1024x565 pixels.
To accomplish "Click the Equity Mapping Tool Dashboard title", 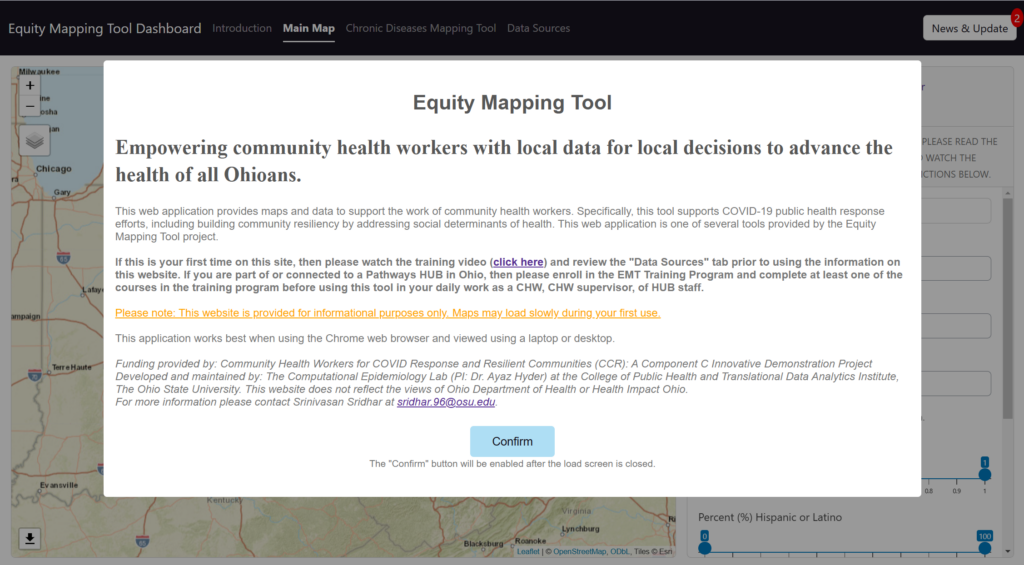I will [105, 28].
